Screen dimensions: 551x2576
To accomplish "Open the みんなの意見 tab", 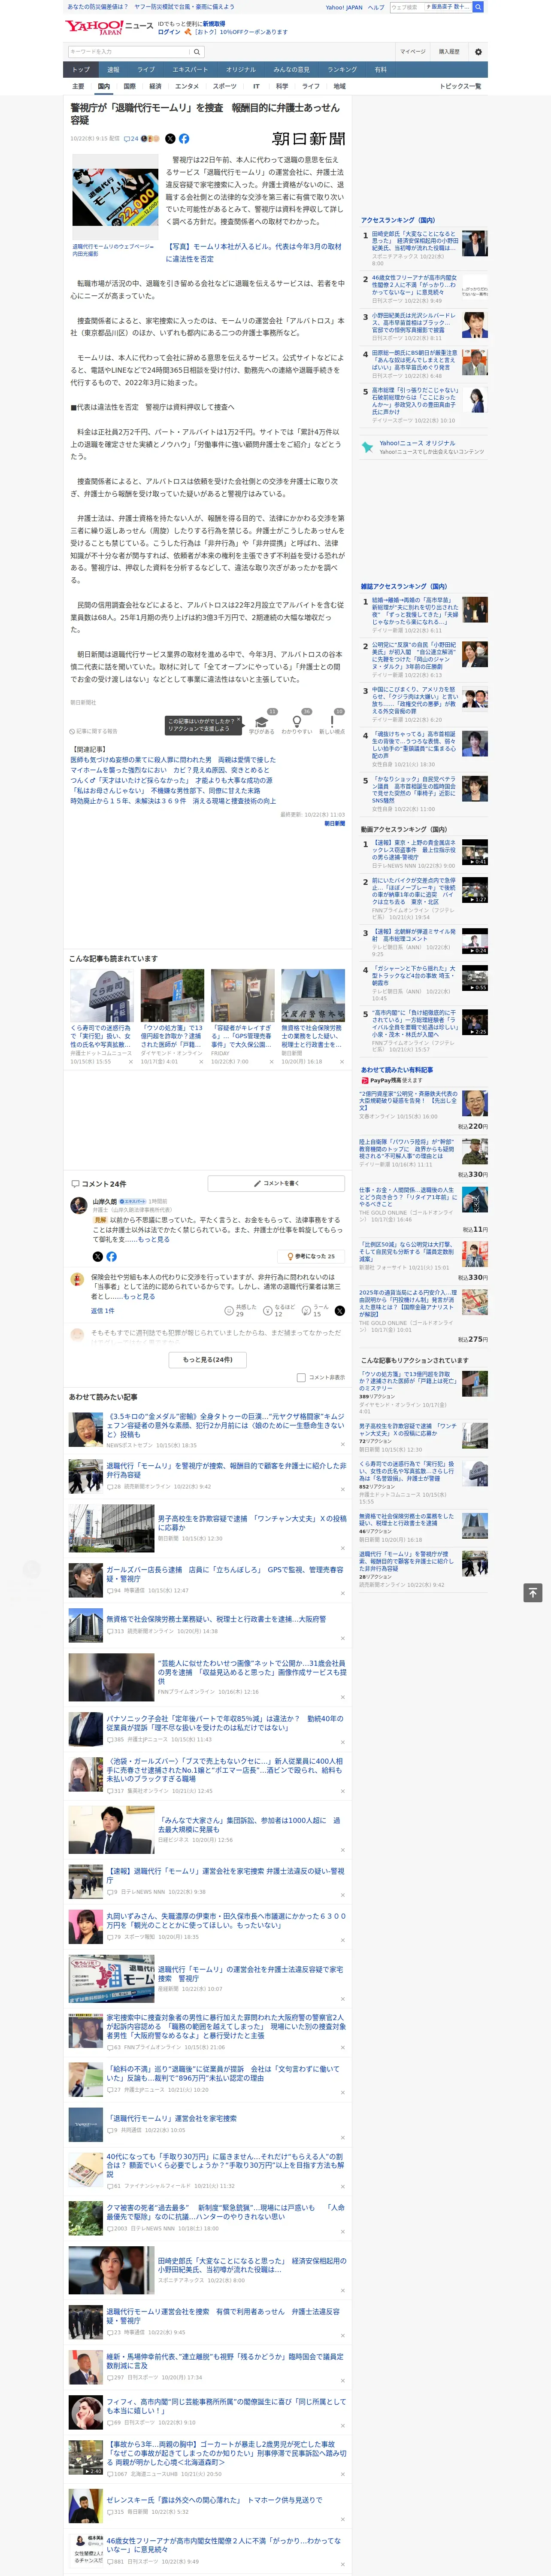I will [x=292, y=70].
